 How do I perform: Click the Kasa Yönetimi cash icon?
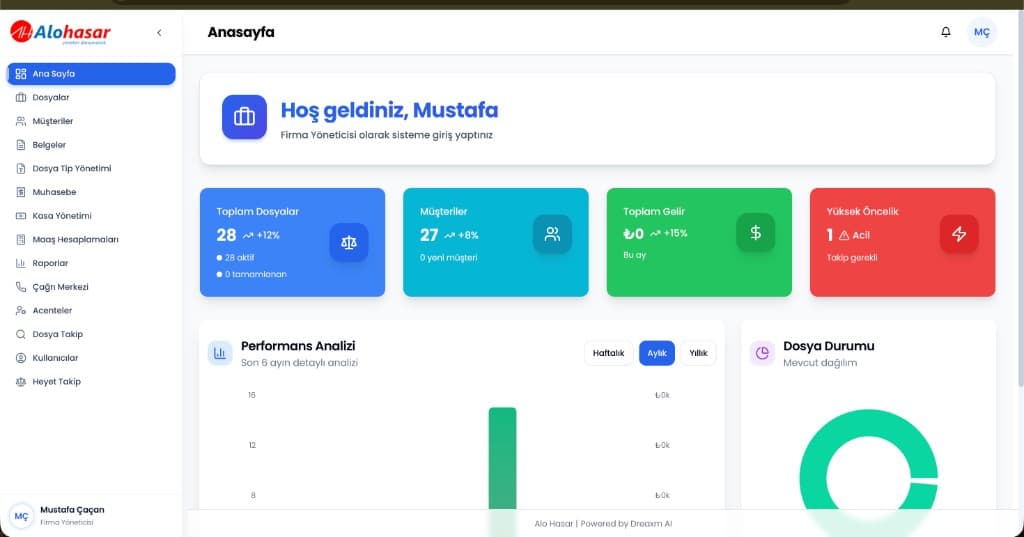click(21, 216)
